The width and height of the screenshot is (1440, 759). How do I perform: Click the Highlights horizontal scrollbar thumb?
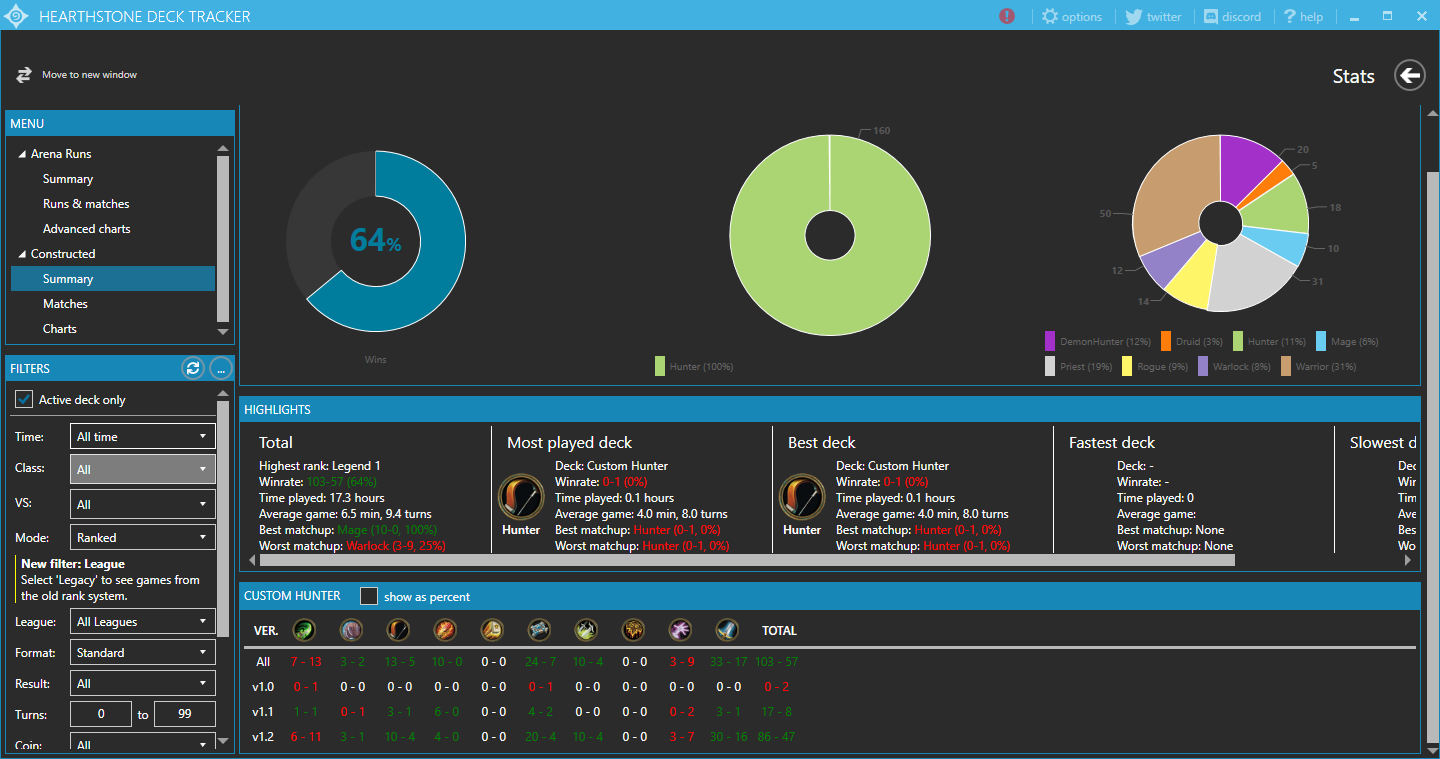pos(747,560)
